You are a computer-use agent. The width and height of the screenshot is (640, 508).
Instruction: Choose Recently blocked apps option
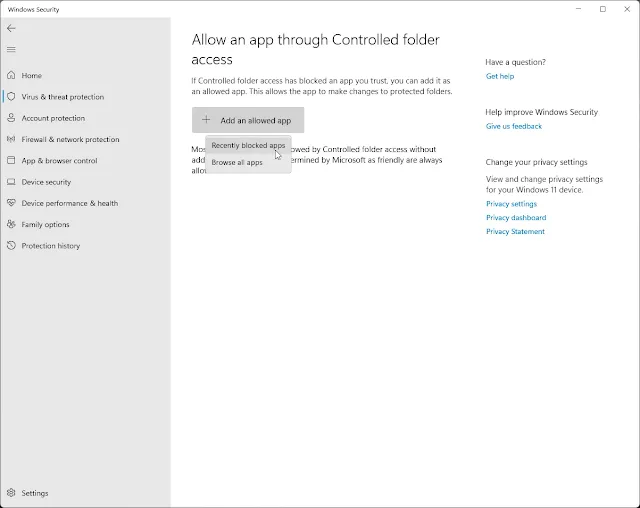tap(248, 145)
